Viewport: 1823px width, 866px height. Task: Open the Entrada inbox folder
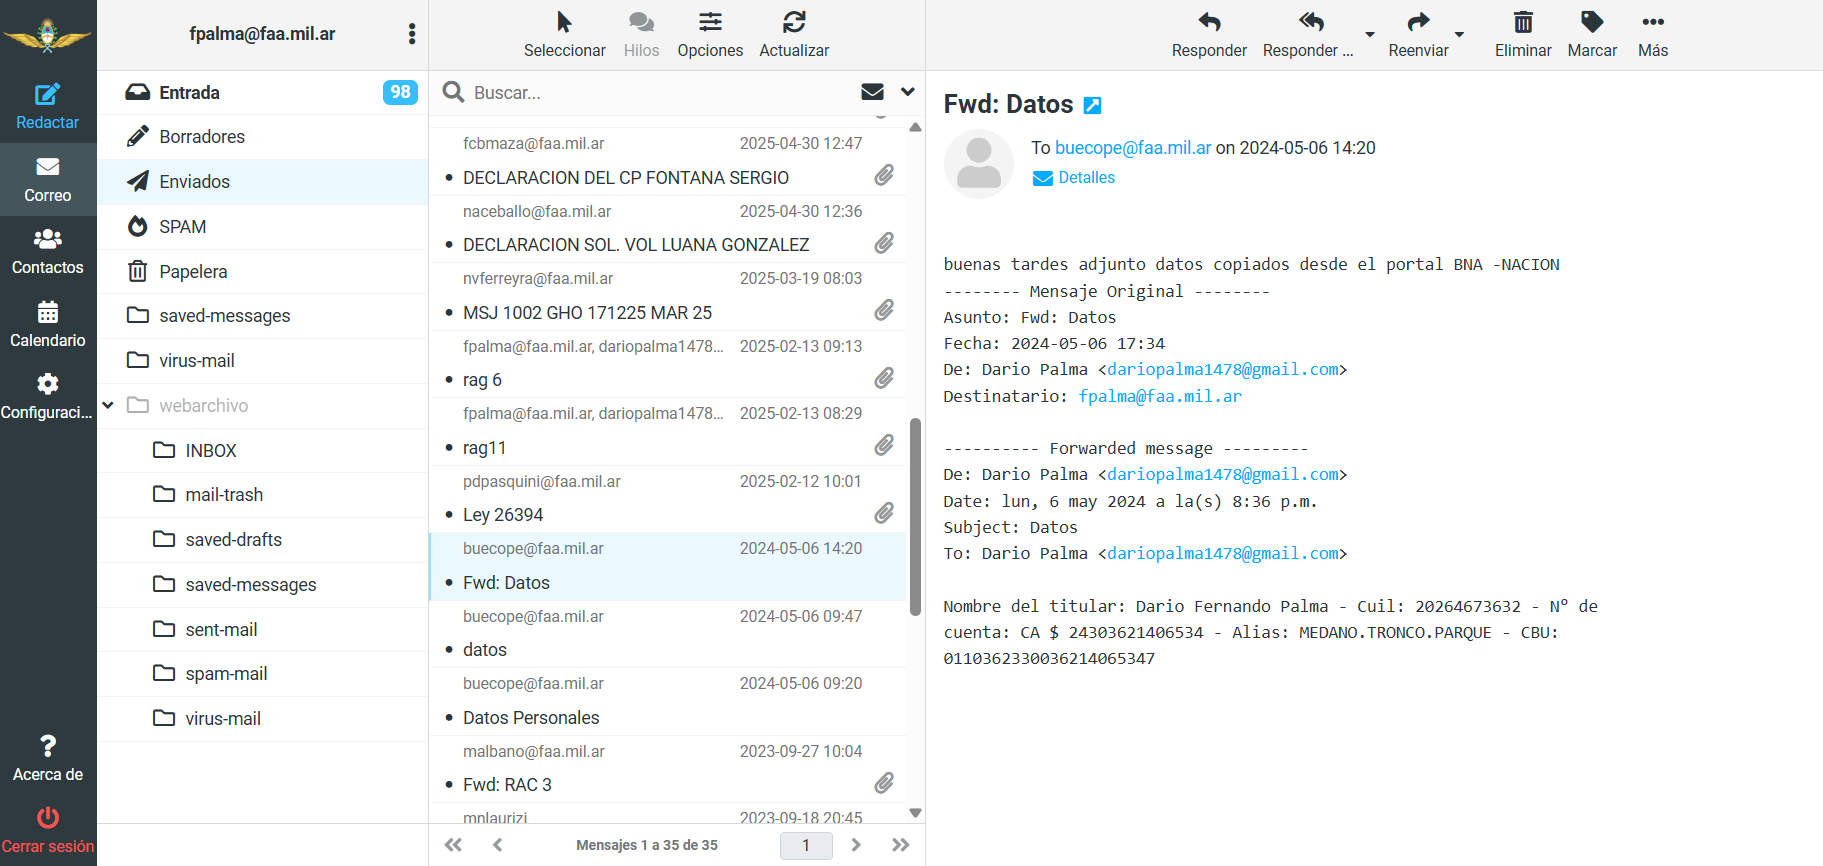point(189,93)
